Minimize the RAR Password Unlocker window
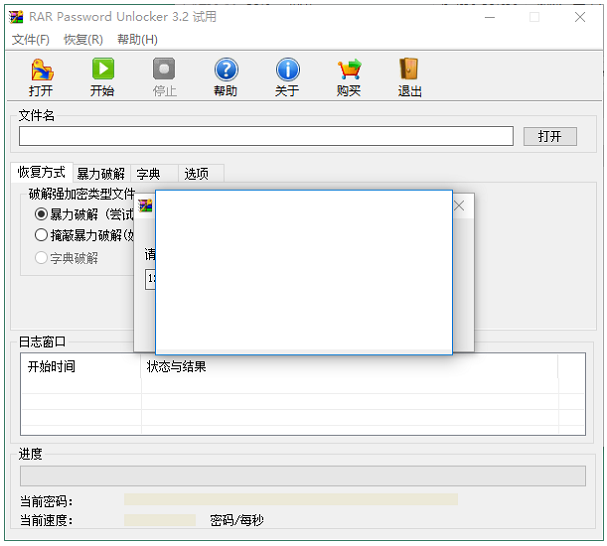Image resolution: width=607 pixels, height=546 pixels. [x=490, y=17]
